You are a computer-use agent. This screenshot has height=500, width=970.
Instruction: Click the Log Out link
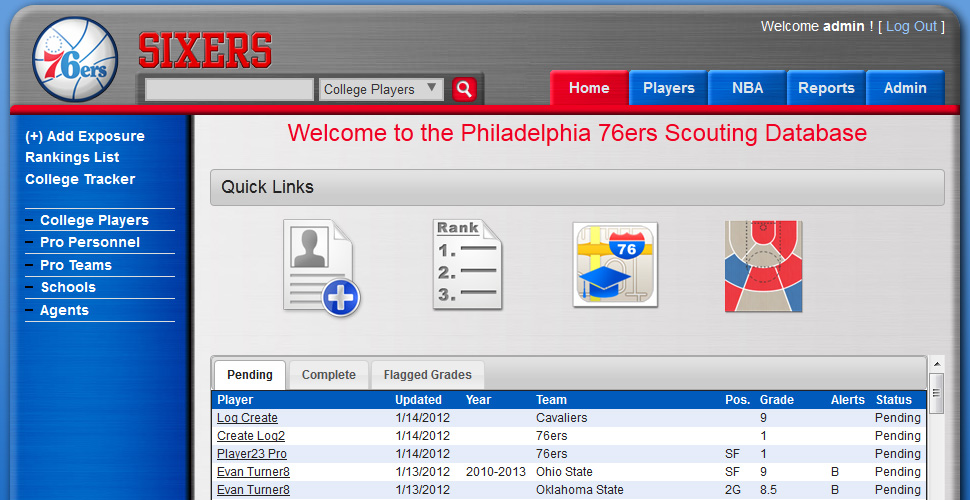pyautogui.click(x=911, y=26)
